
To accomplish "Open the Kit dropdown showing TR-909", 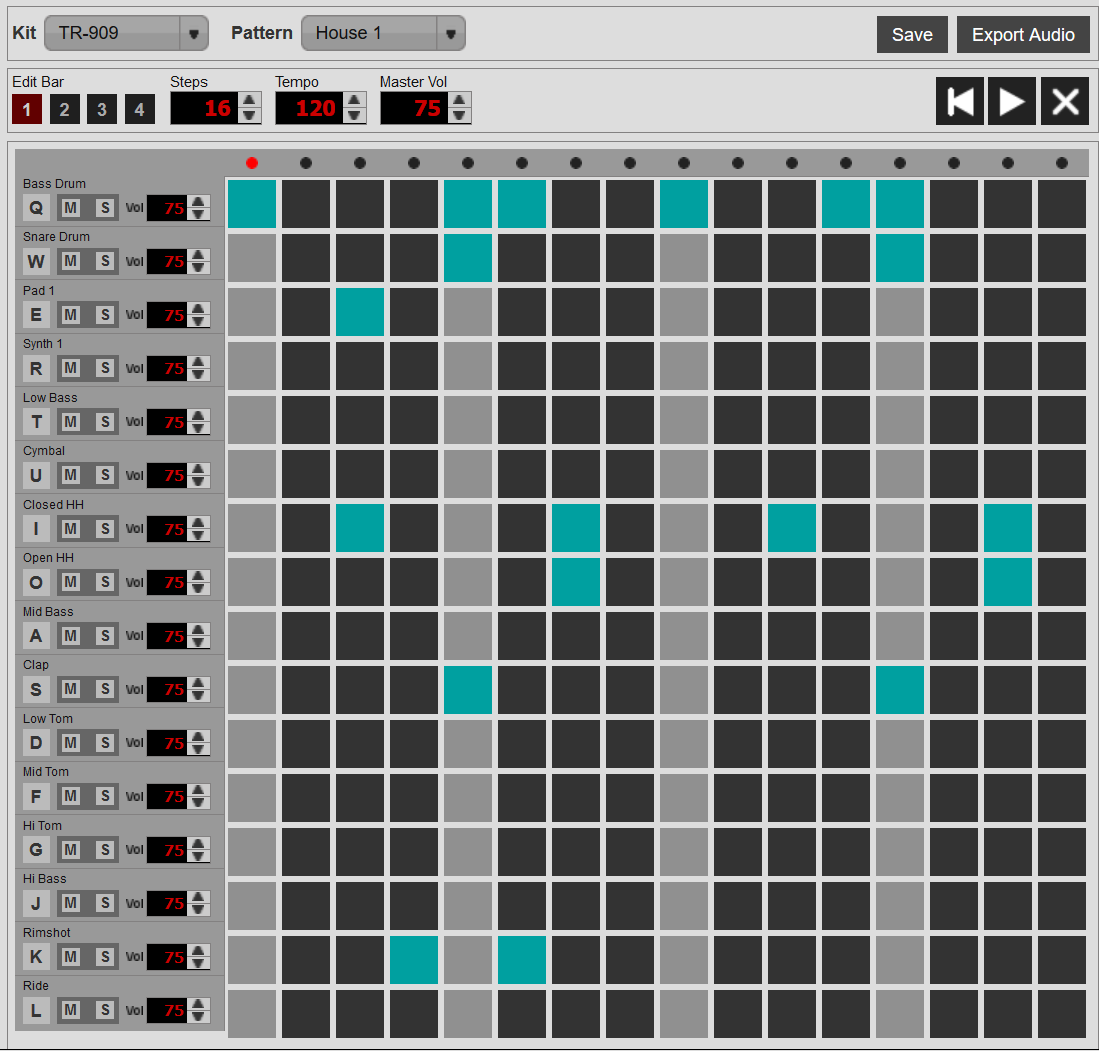I will 126,33.
